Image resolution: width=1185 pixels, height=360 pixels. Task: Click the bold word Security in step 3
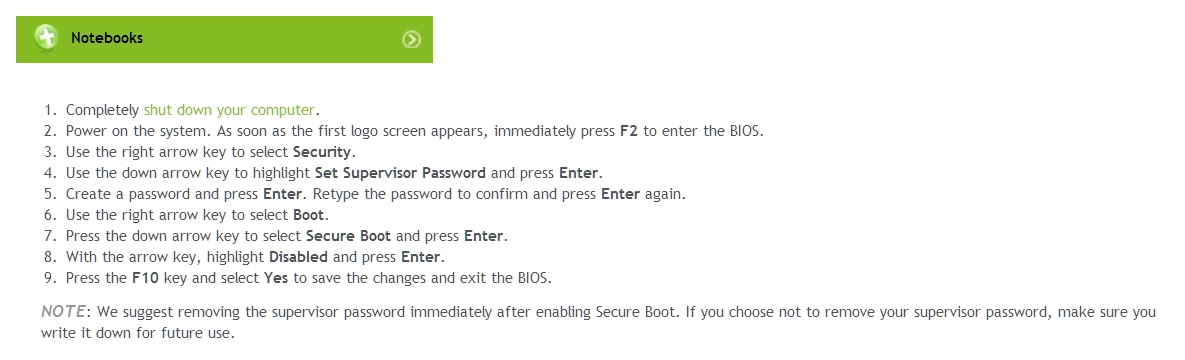pyautogui.click(x=322, y=152)
